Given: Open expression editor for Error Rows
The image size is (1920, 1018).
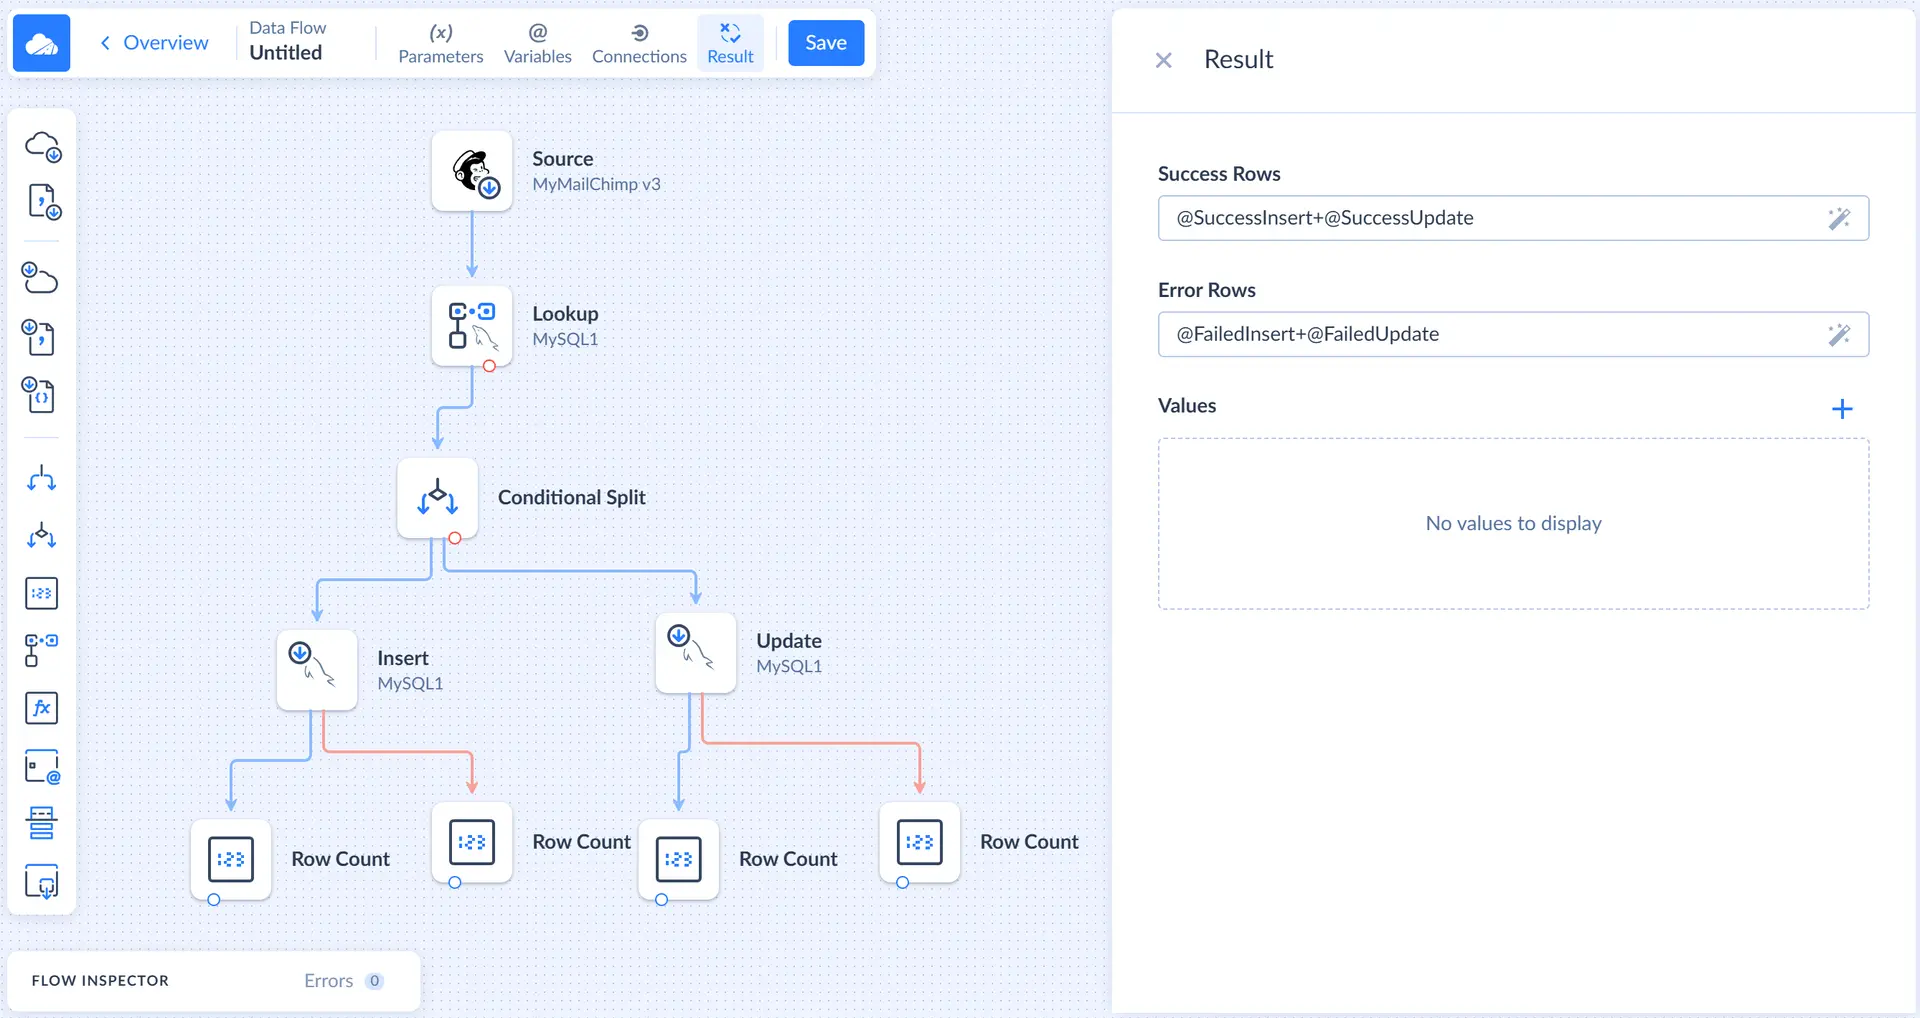Looking at the screenshot, I should [1839, 334].
